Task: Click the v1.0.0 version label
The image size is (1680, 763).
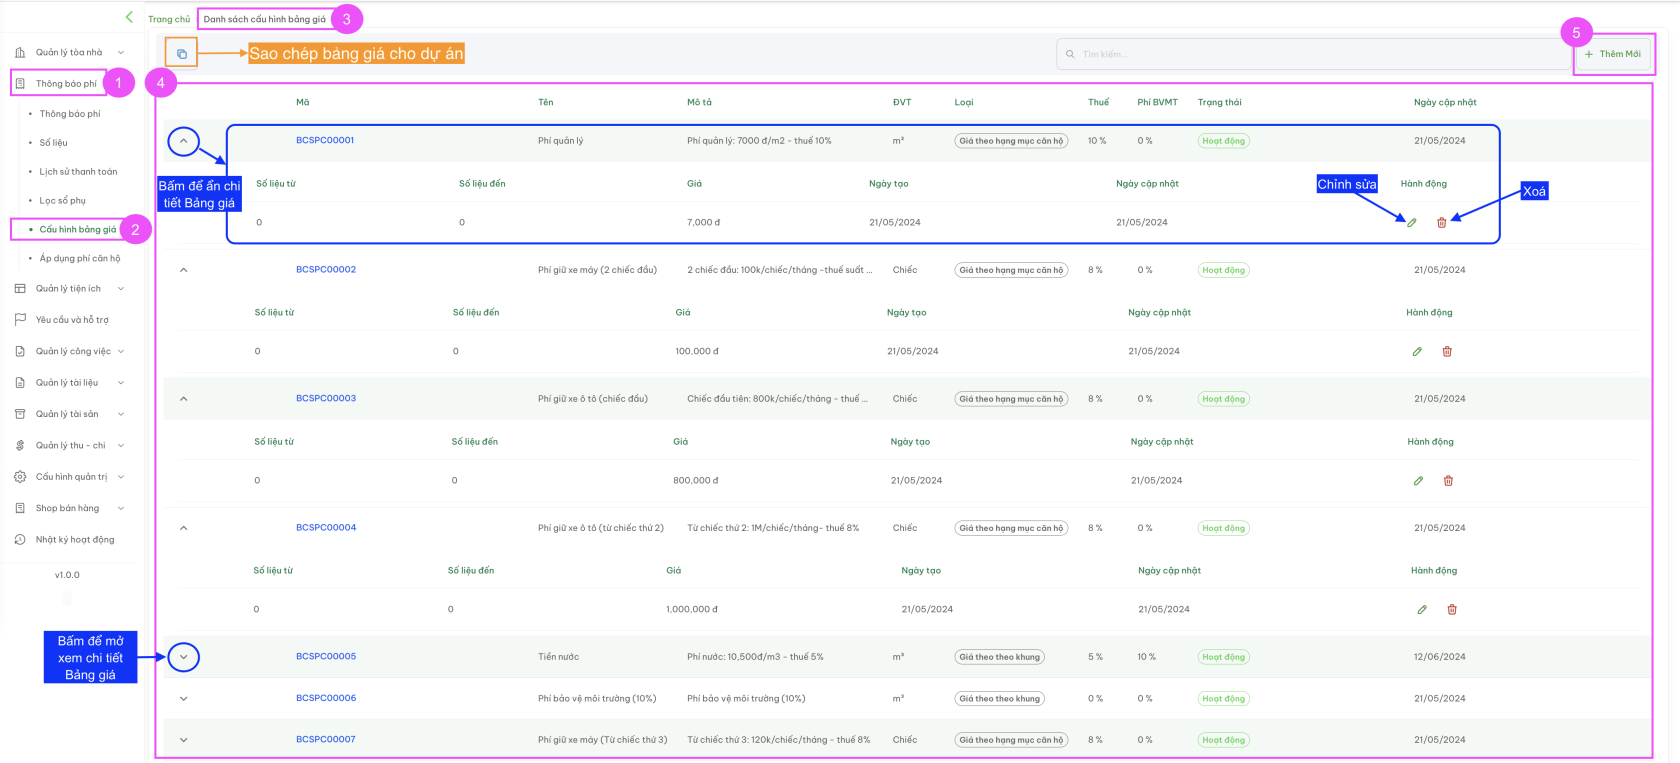Action: (67, 575)
